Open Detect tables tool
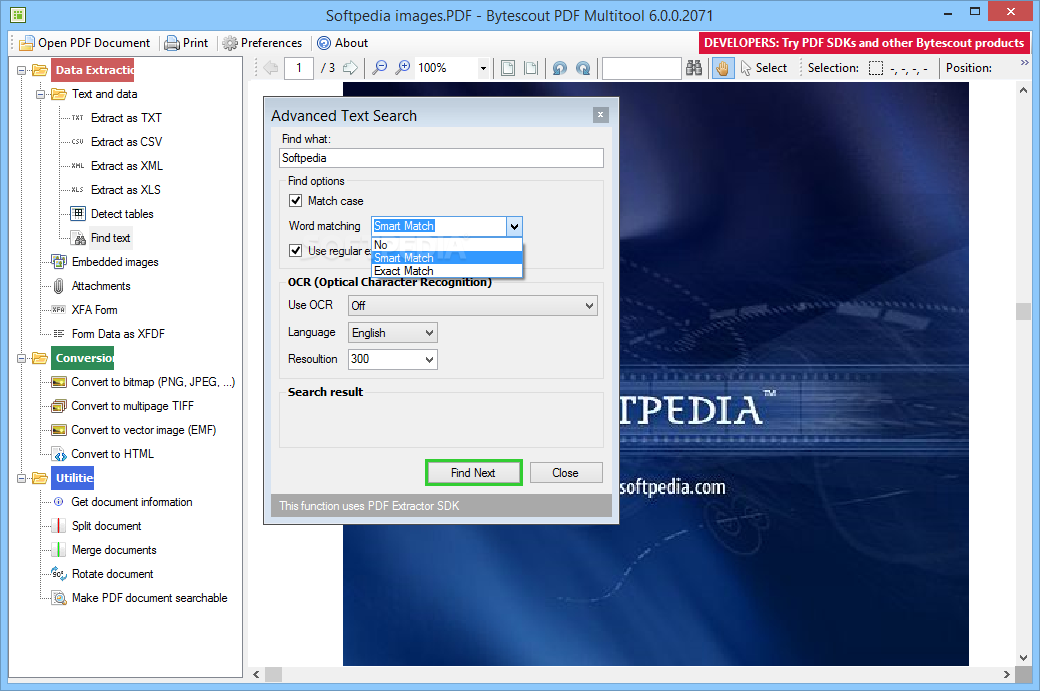Viewport: 1040px width, 691px height. point(122,214)
